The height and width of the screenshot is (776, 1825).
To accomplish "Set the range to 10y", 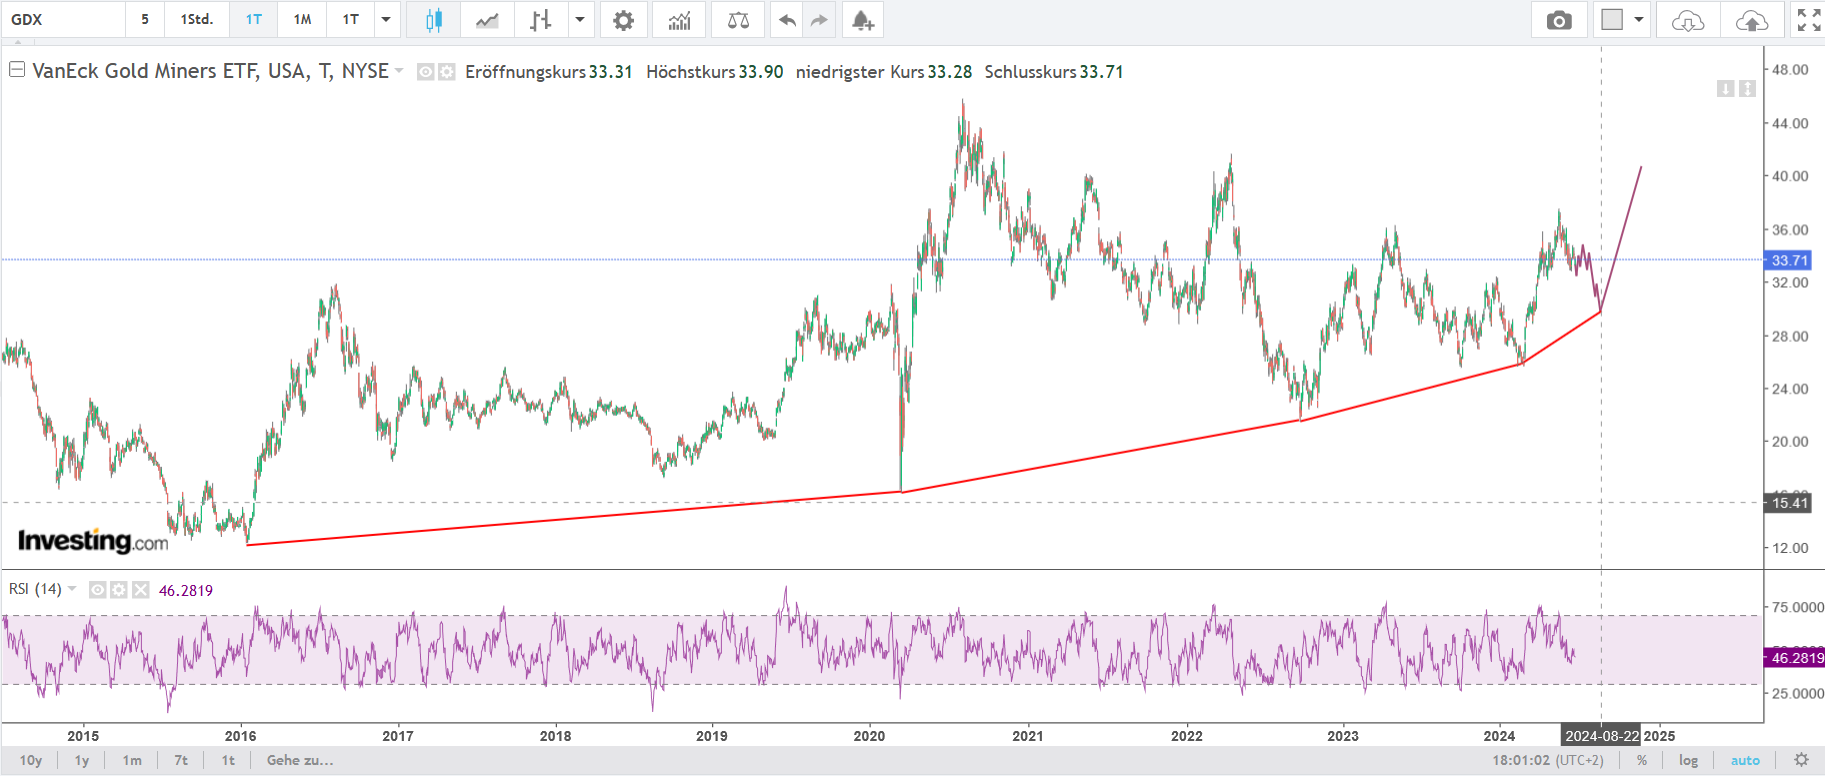I will pos(31,760).
